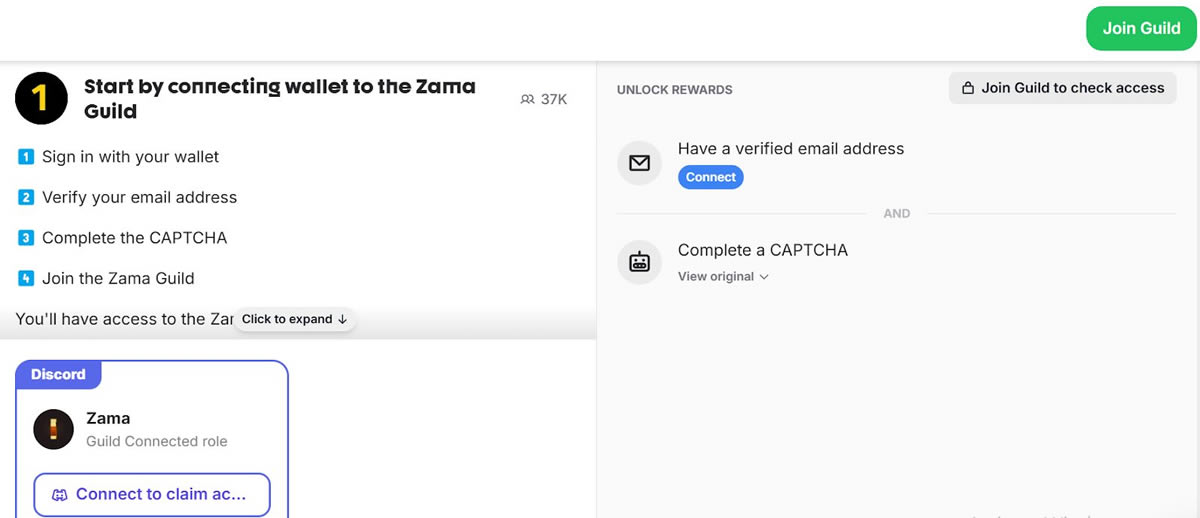Expand the View original dropdown
The width and height of the screenshot is (1200, 518).
pos(723,276)
